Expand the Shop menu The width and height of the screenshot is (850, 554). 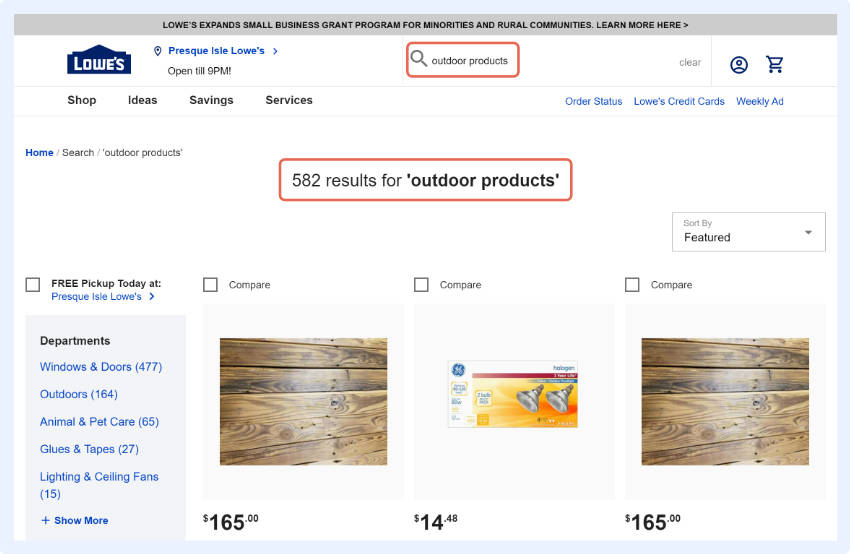tap(82, 100)
